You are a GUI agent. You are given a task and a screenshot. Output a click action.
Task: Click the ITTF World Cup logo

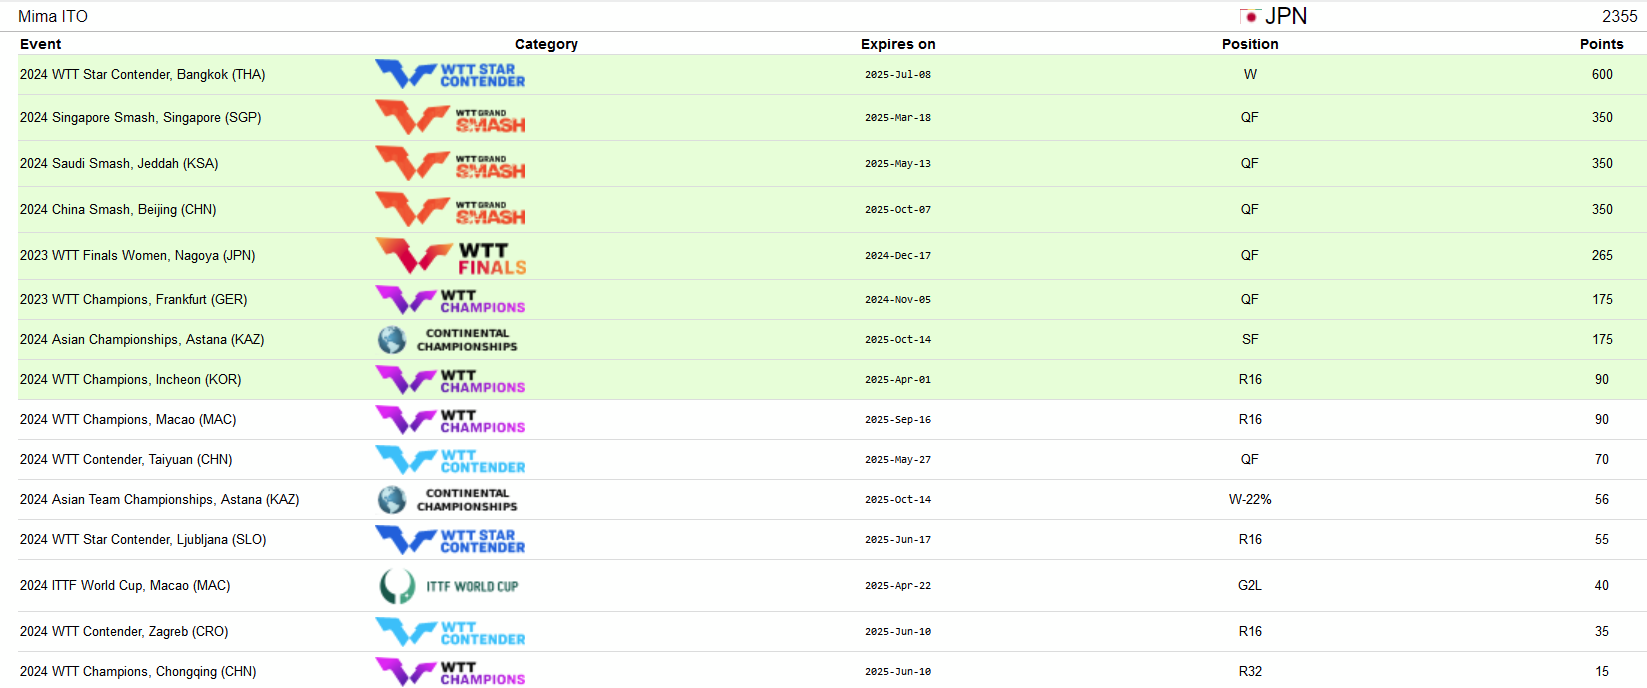[x=448, y=586]
